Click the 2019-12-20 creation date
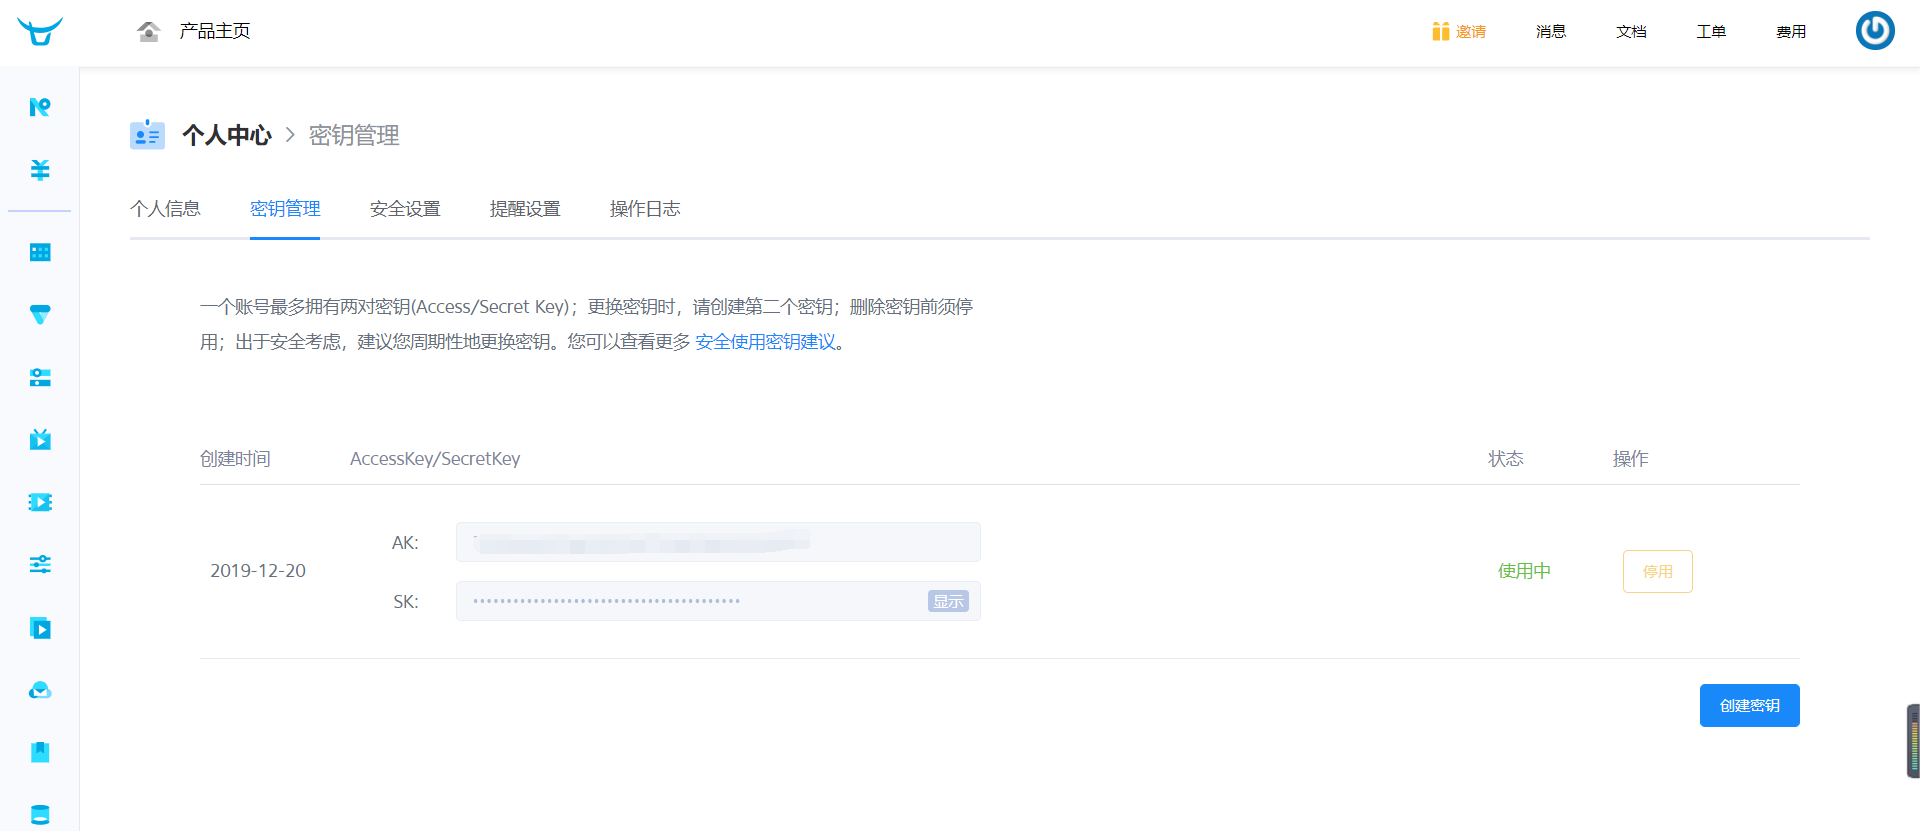 (258, 571)
